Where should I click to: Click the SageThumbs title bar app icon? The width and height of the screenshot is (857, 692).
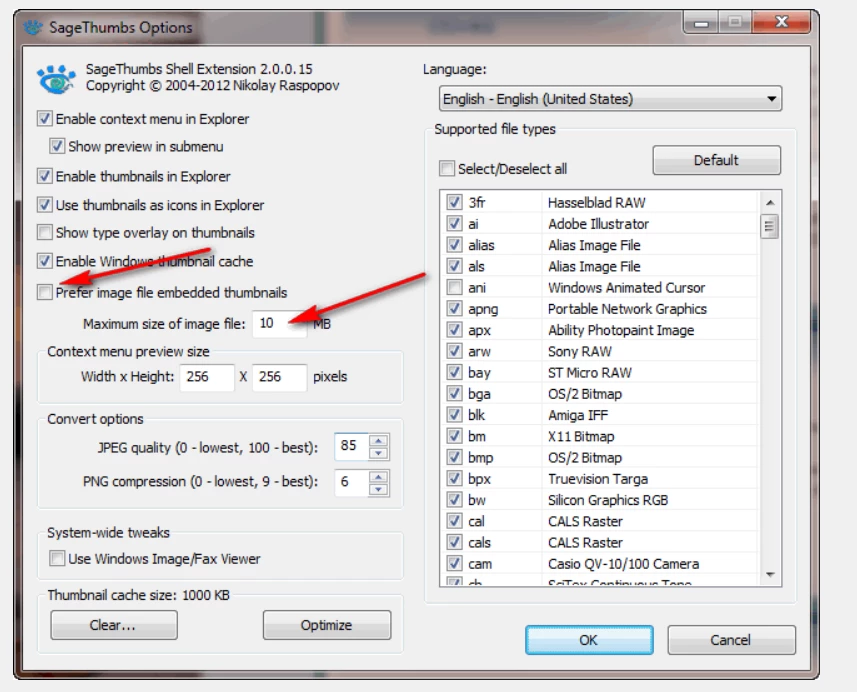pos(33,27)
